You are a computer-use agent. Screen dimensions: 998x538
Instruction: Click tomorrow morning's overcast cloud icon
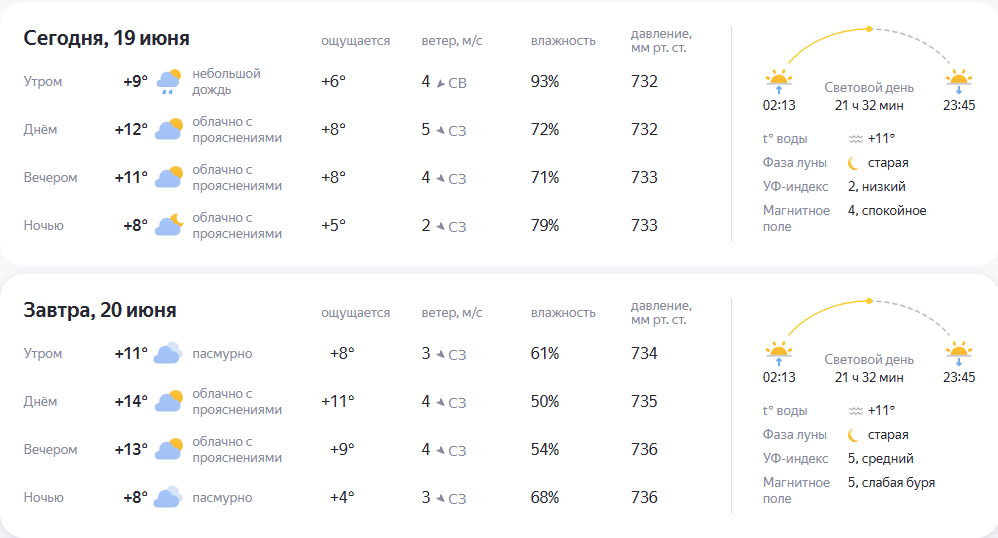[169, 353]
